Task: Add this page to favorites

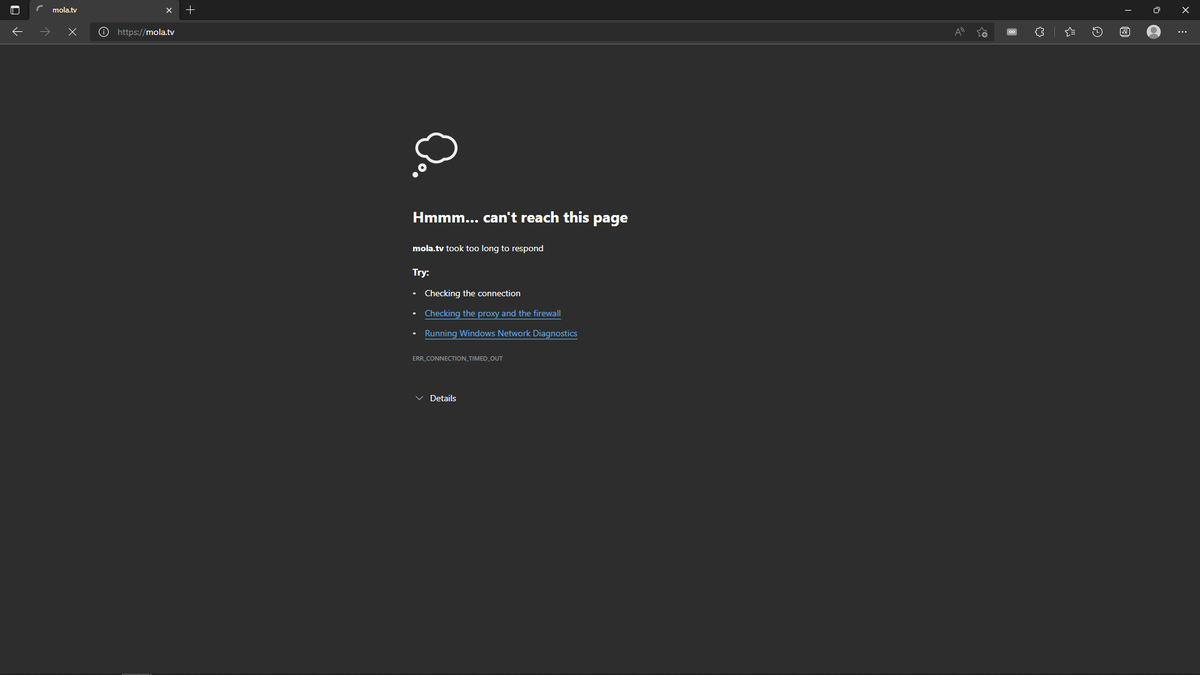Action: coord(983,32)
